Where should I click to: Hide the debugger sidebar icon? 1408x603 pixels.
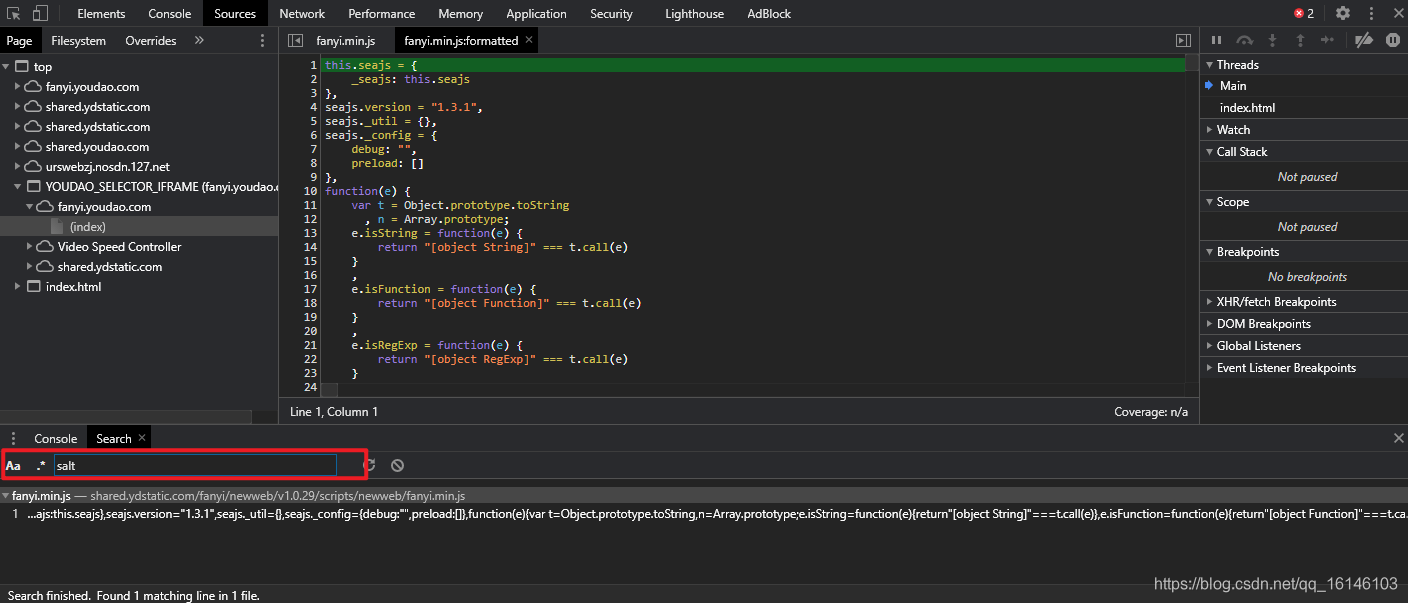(1183, 40)
